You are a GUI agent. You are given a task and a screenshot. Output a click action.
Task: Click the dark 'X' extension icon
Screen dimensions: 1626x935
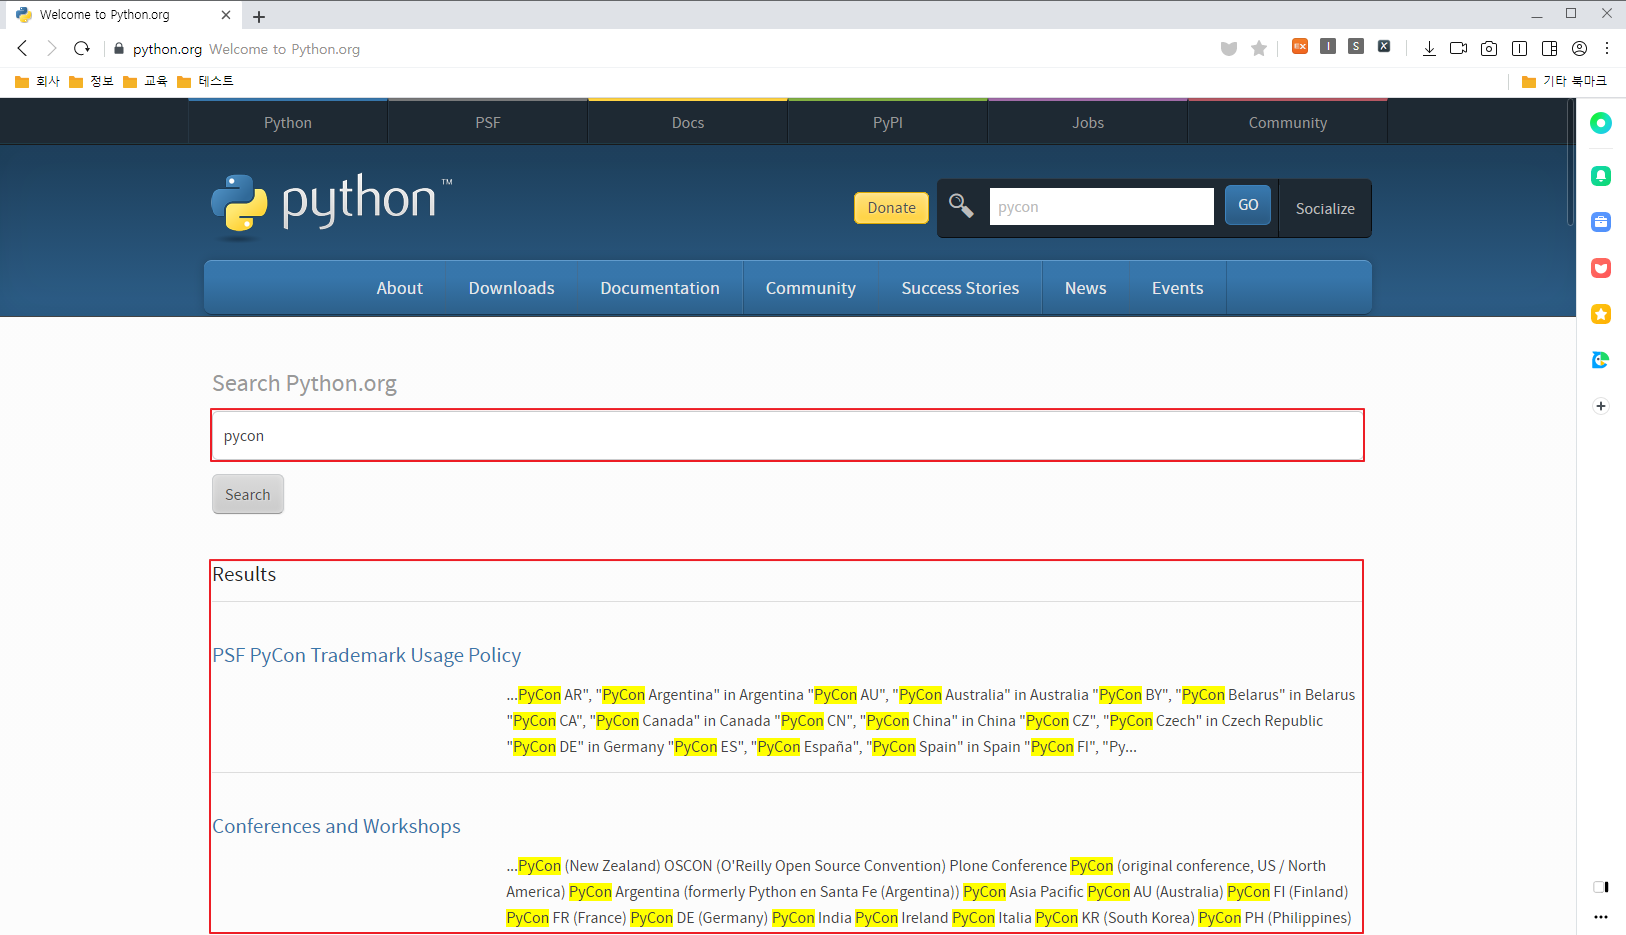(1384, 46)
